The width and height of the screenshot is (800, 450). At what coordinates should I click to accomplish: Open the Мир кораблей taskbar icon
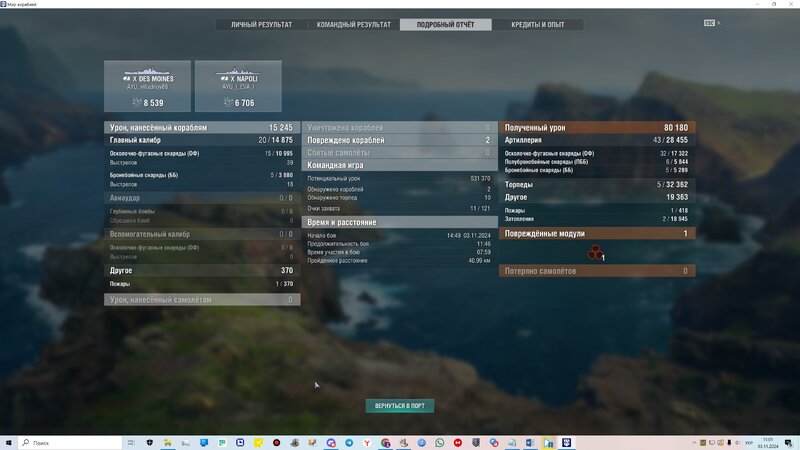click(x=566, y=442)
